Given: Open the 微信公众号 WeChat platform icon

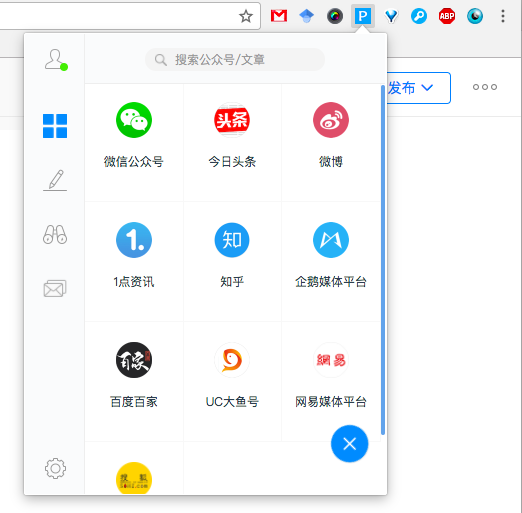Looking at the screenshot, I should tap(134, 120).
